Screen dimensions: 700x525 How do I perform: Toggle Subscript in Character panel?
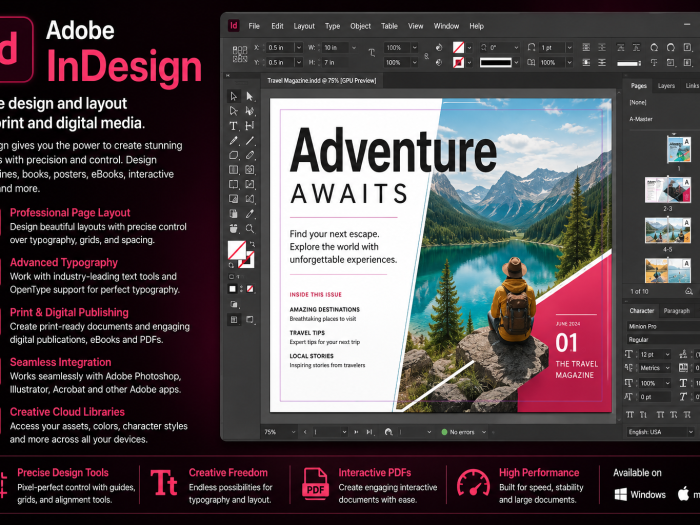pos(674,415)
